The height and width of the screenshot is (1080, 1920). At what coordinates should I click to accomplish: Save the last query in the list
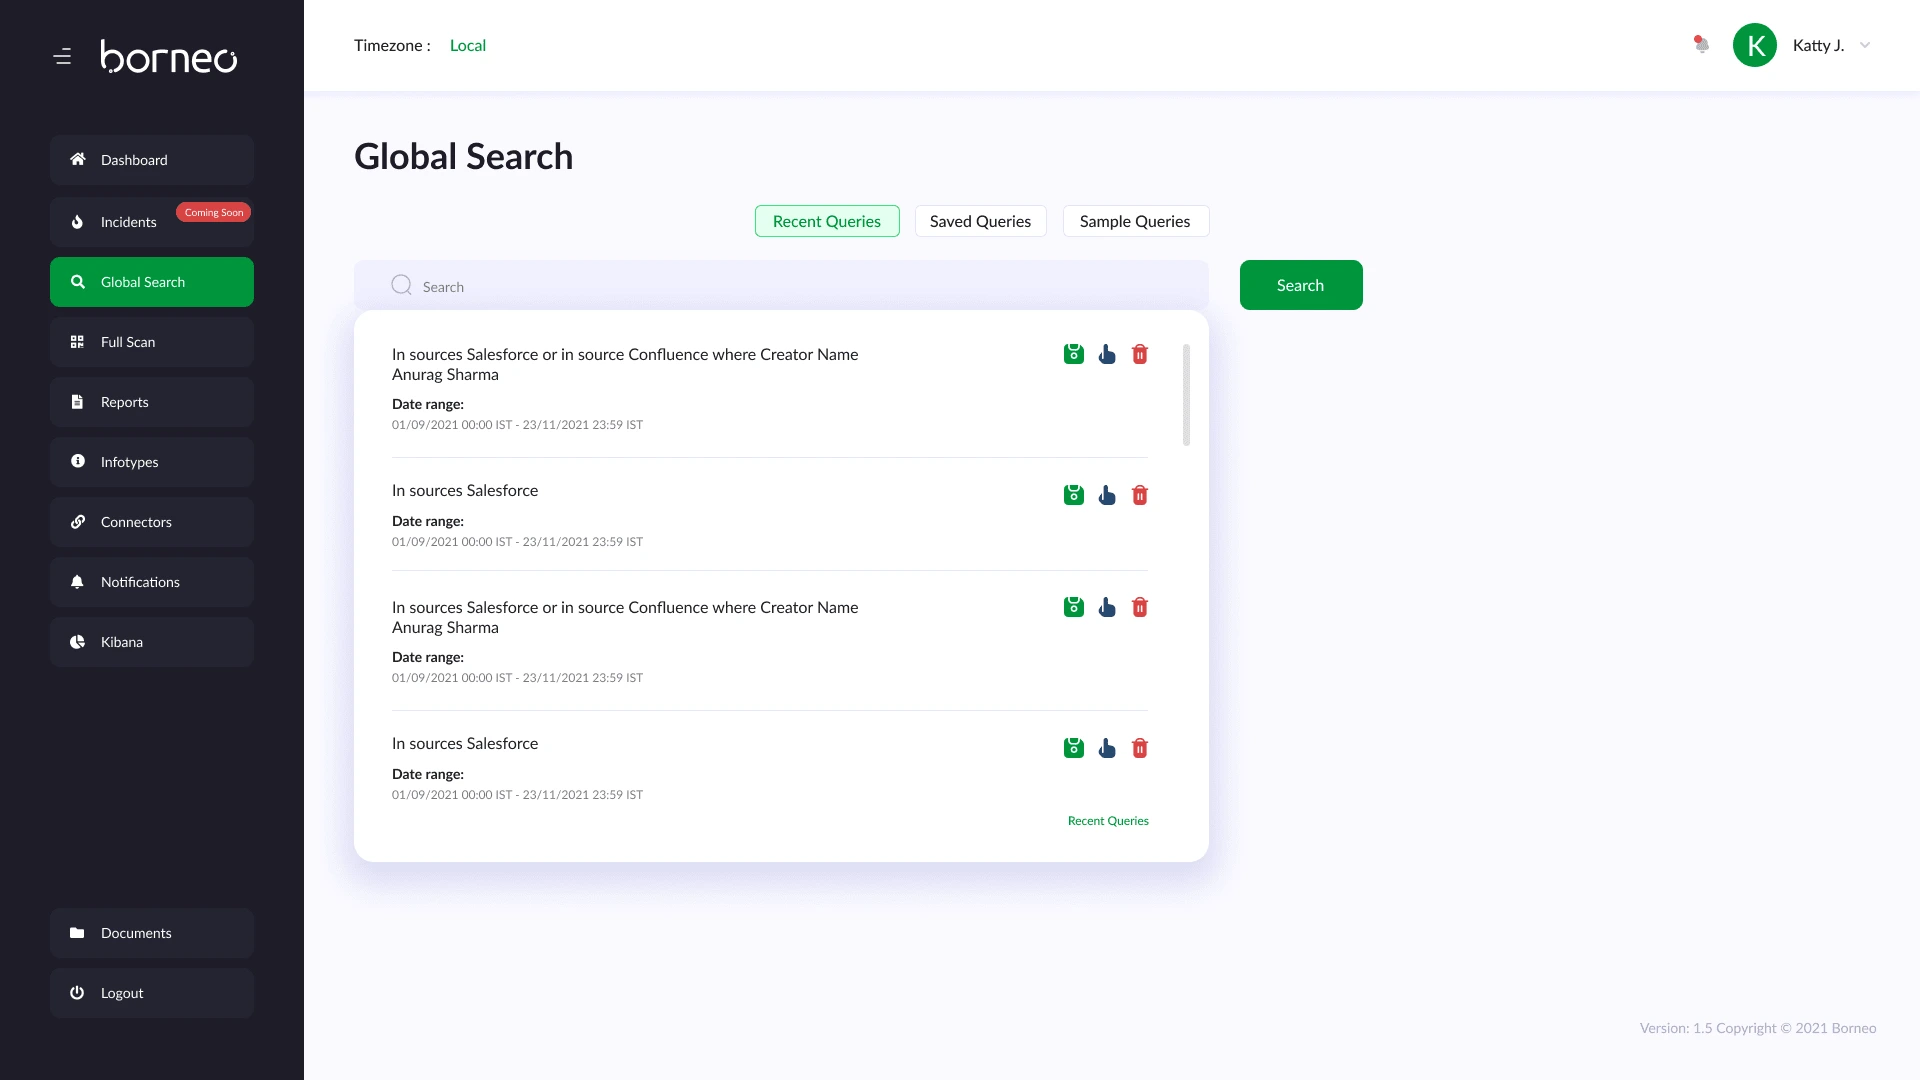tap(1073, 748)
